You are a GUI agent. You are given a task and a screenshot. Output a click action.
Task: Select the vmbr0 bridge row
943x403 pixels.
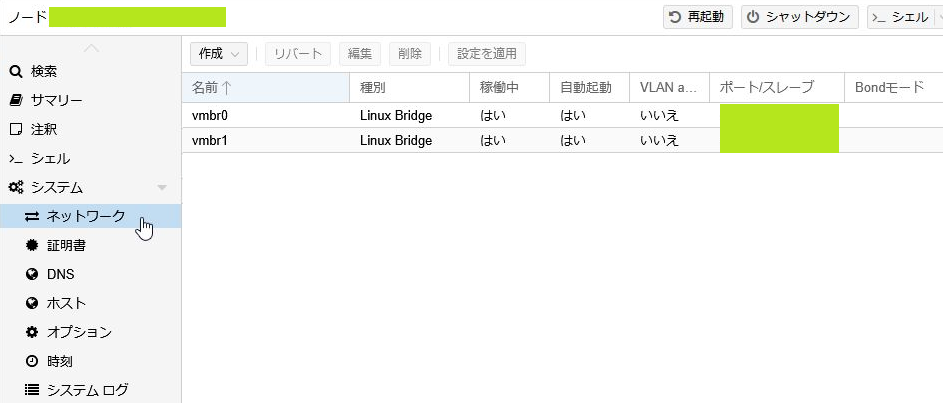click(x=400, y=115)
